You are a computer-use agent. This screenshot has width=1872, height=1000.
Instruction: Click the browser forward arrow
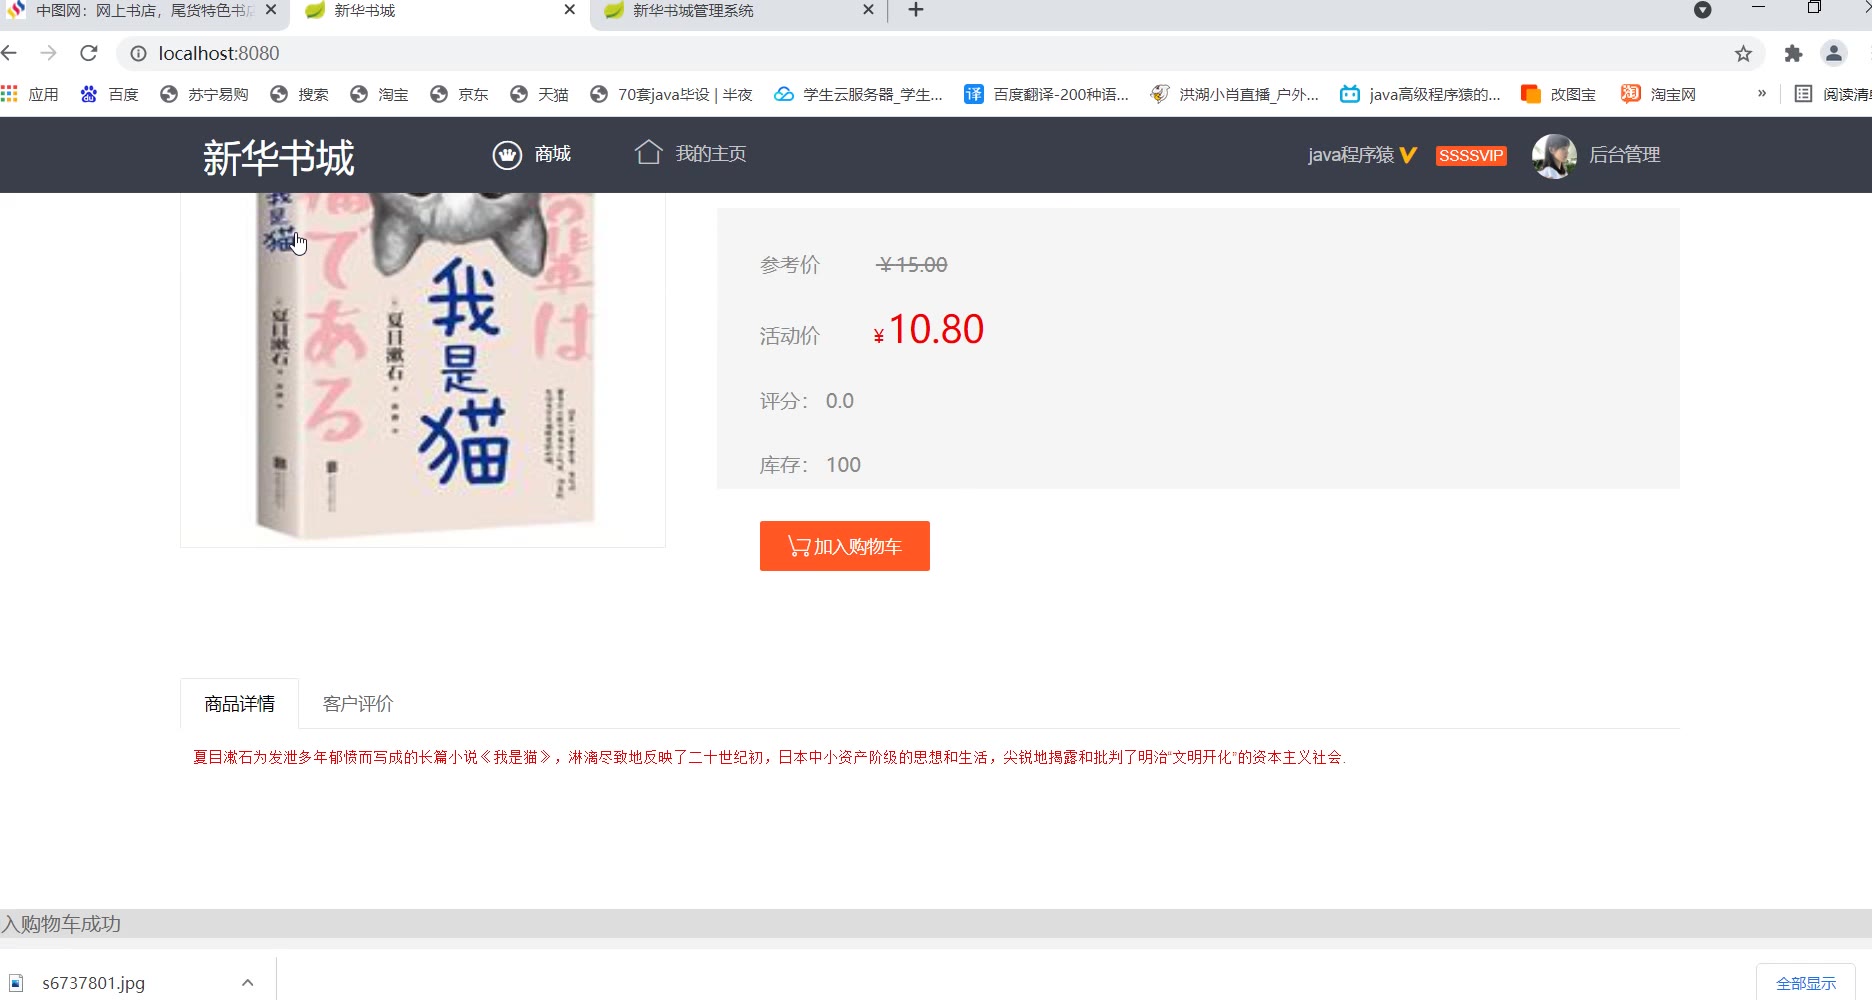tap(49, 53)
